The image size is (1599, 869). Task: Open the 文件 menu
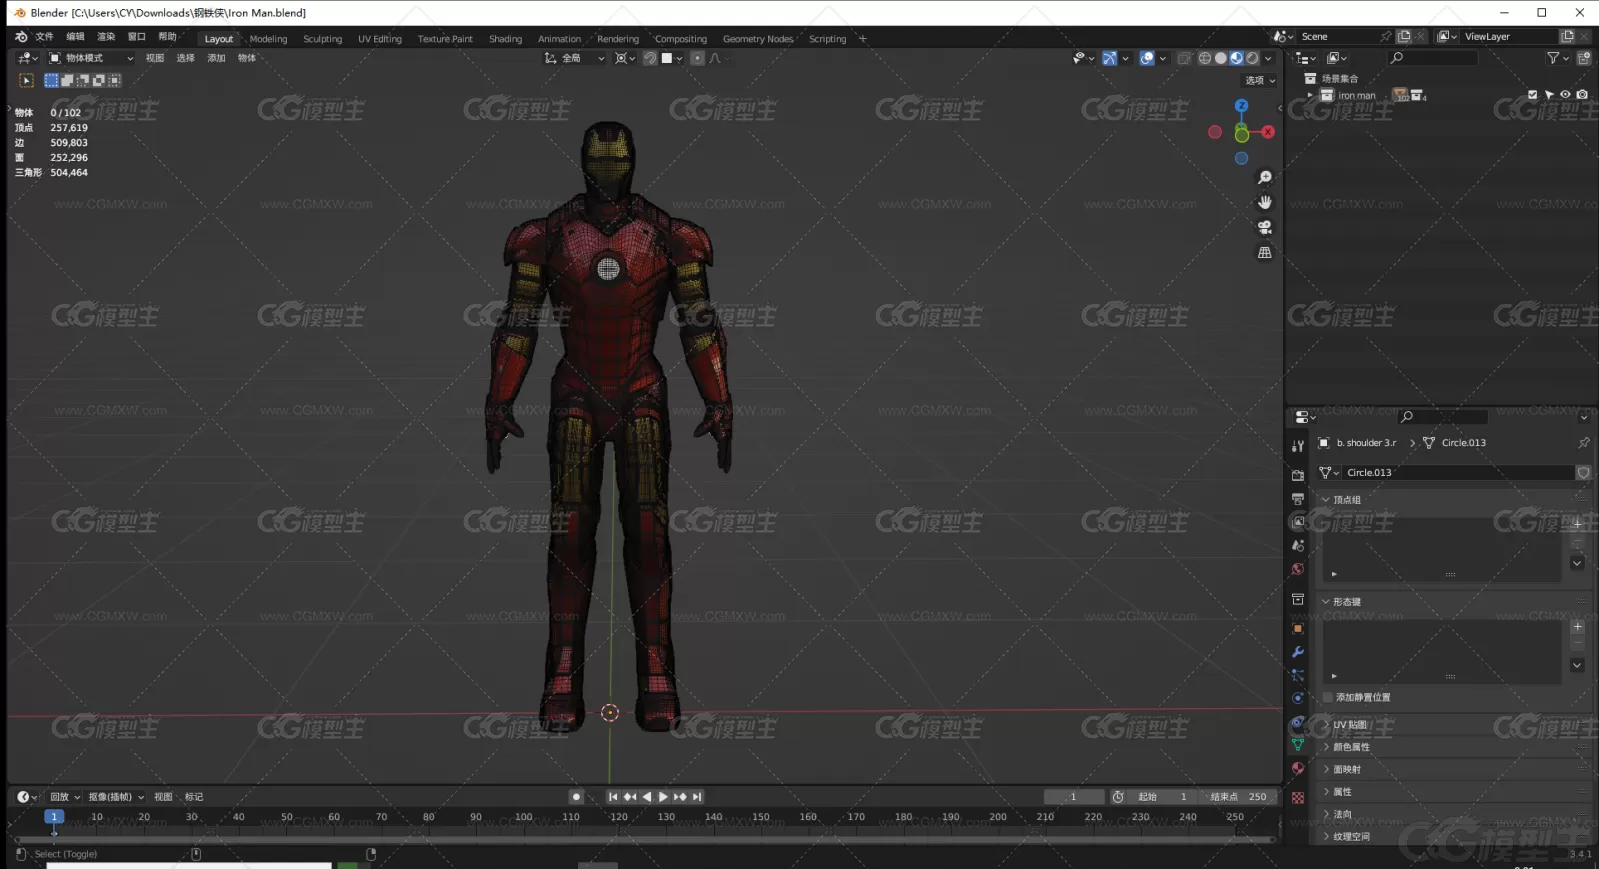tap(44, 37)
